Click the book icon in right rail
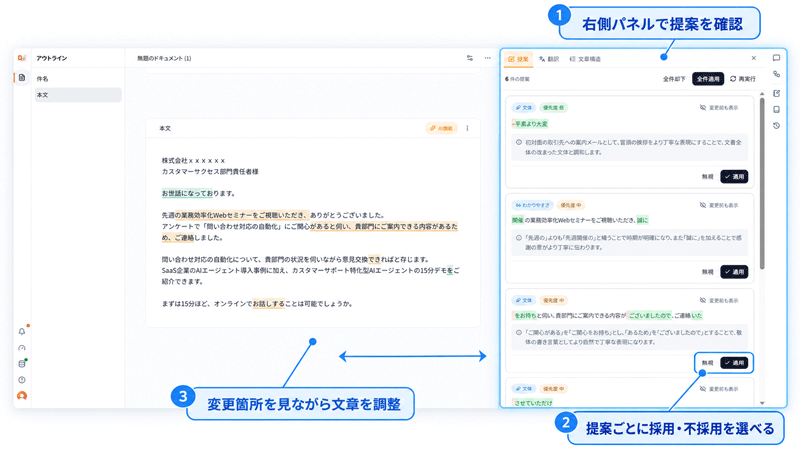The height and width of the screenshot is (450, 800). [777, 109]
